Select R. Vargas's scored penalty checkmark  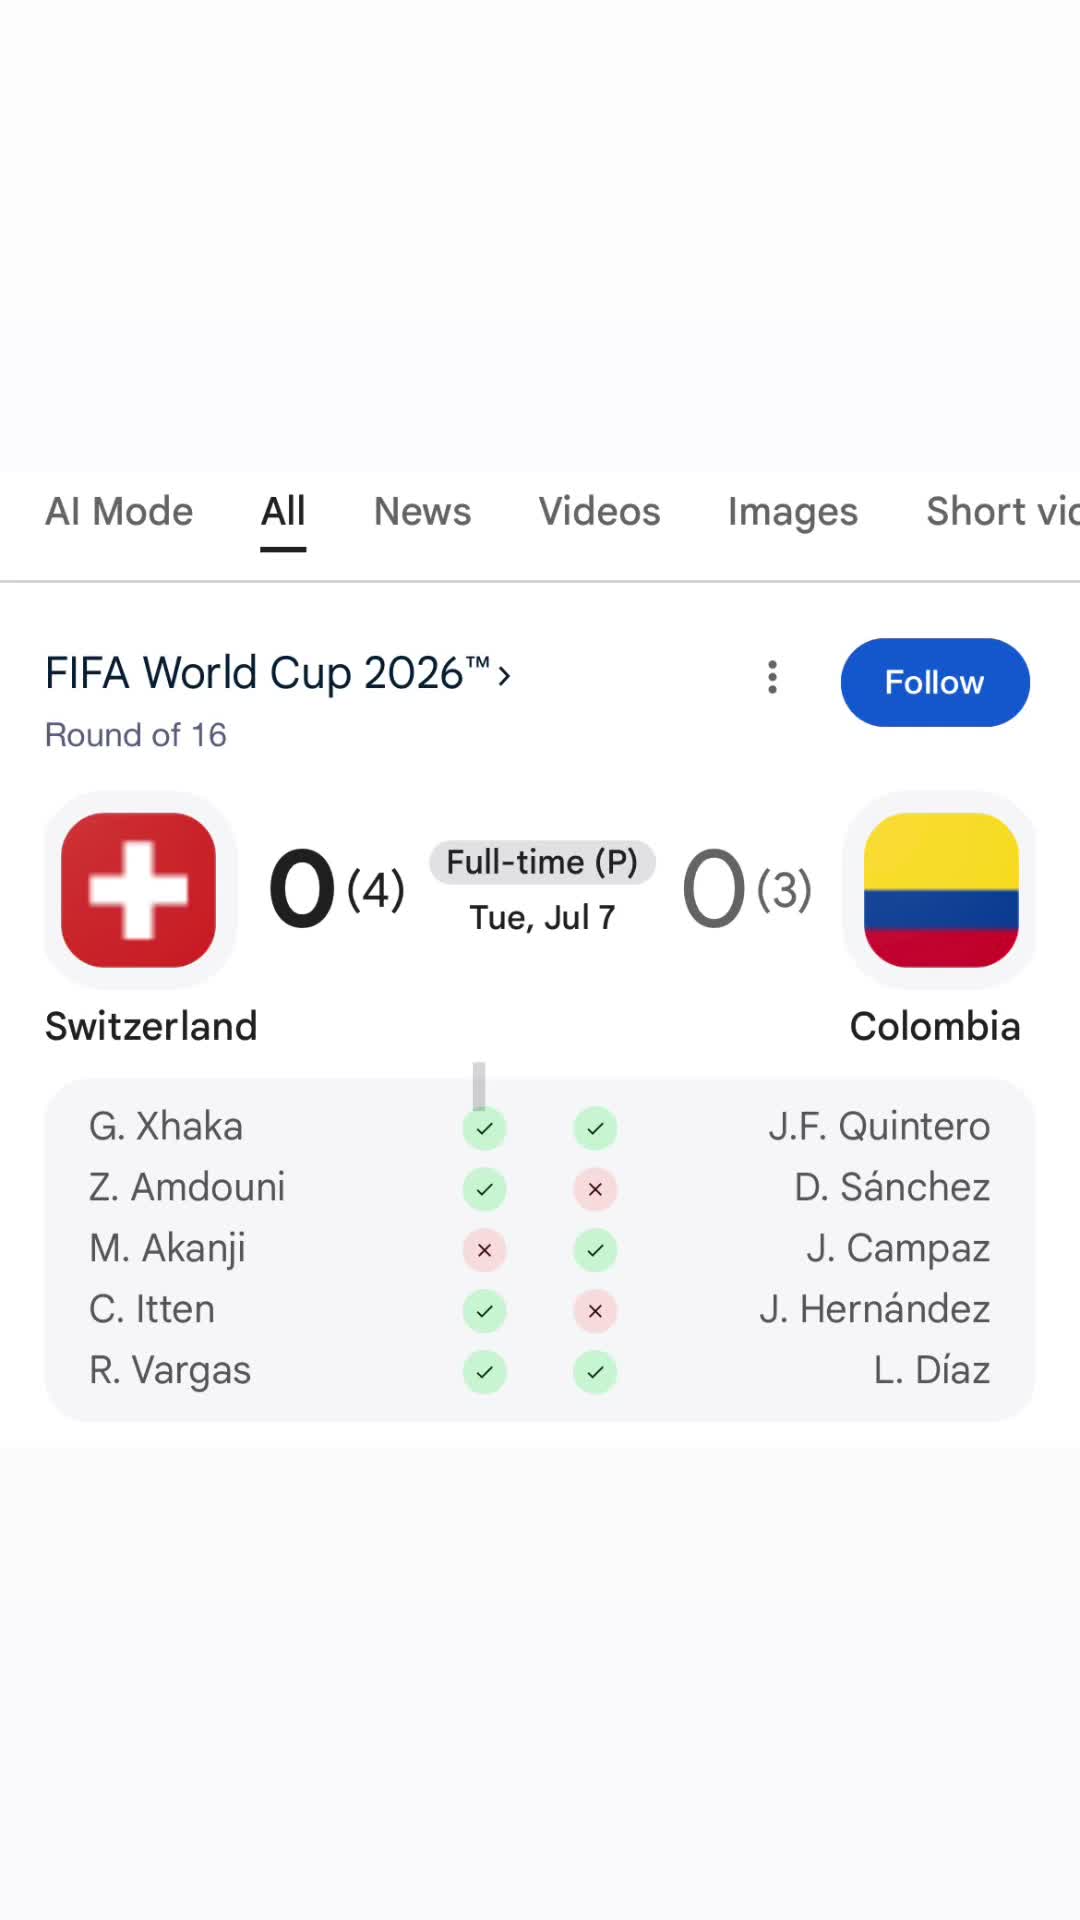click(484, 1372)
